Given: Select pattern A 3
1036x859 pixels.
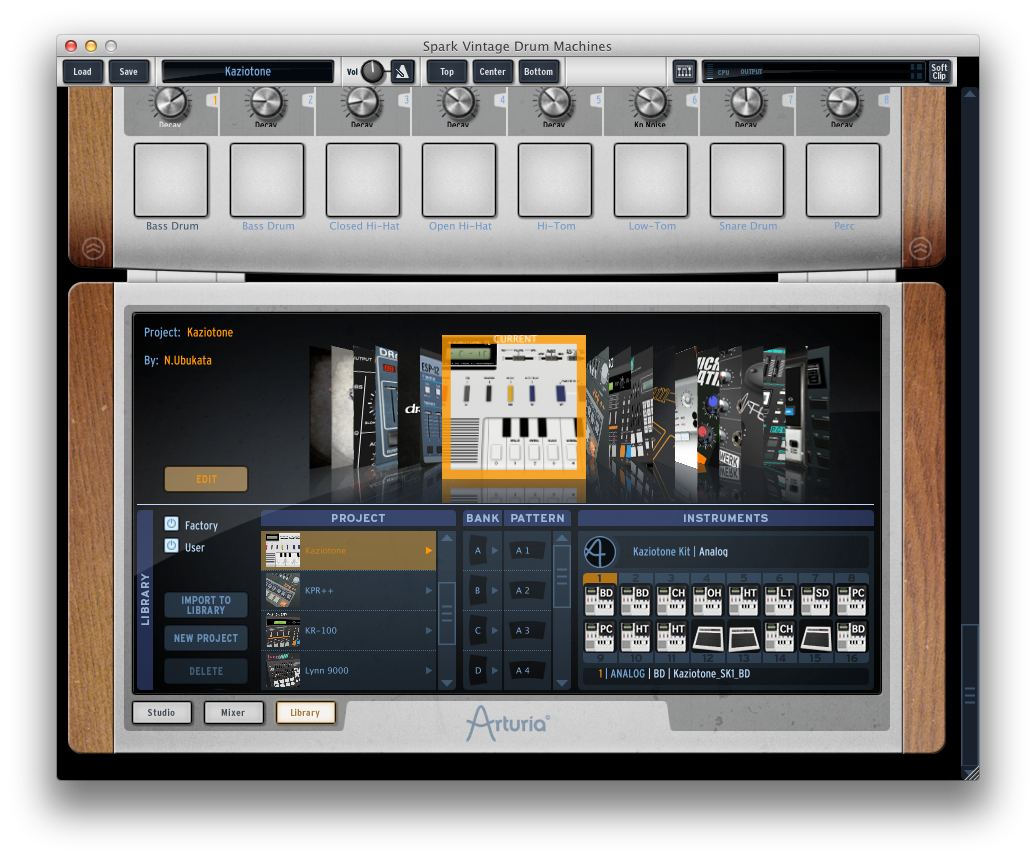Looking at the screenshot, I should pos(527,630).
